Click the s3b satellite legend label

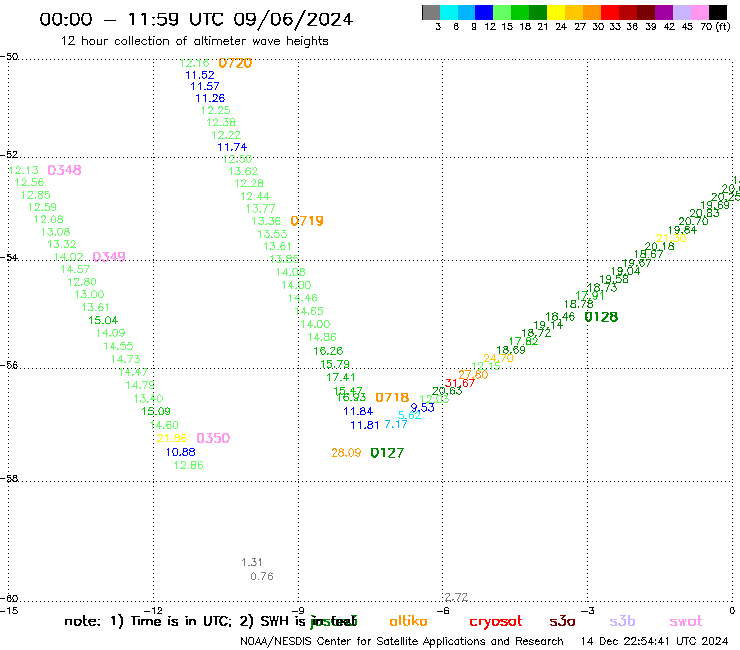[622, 621]
